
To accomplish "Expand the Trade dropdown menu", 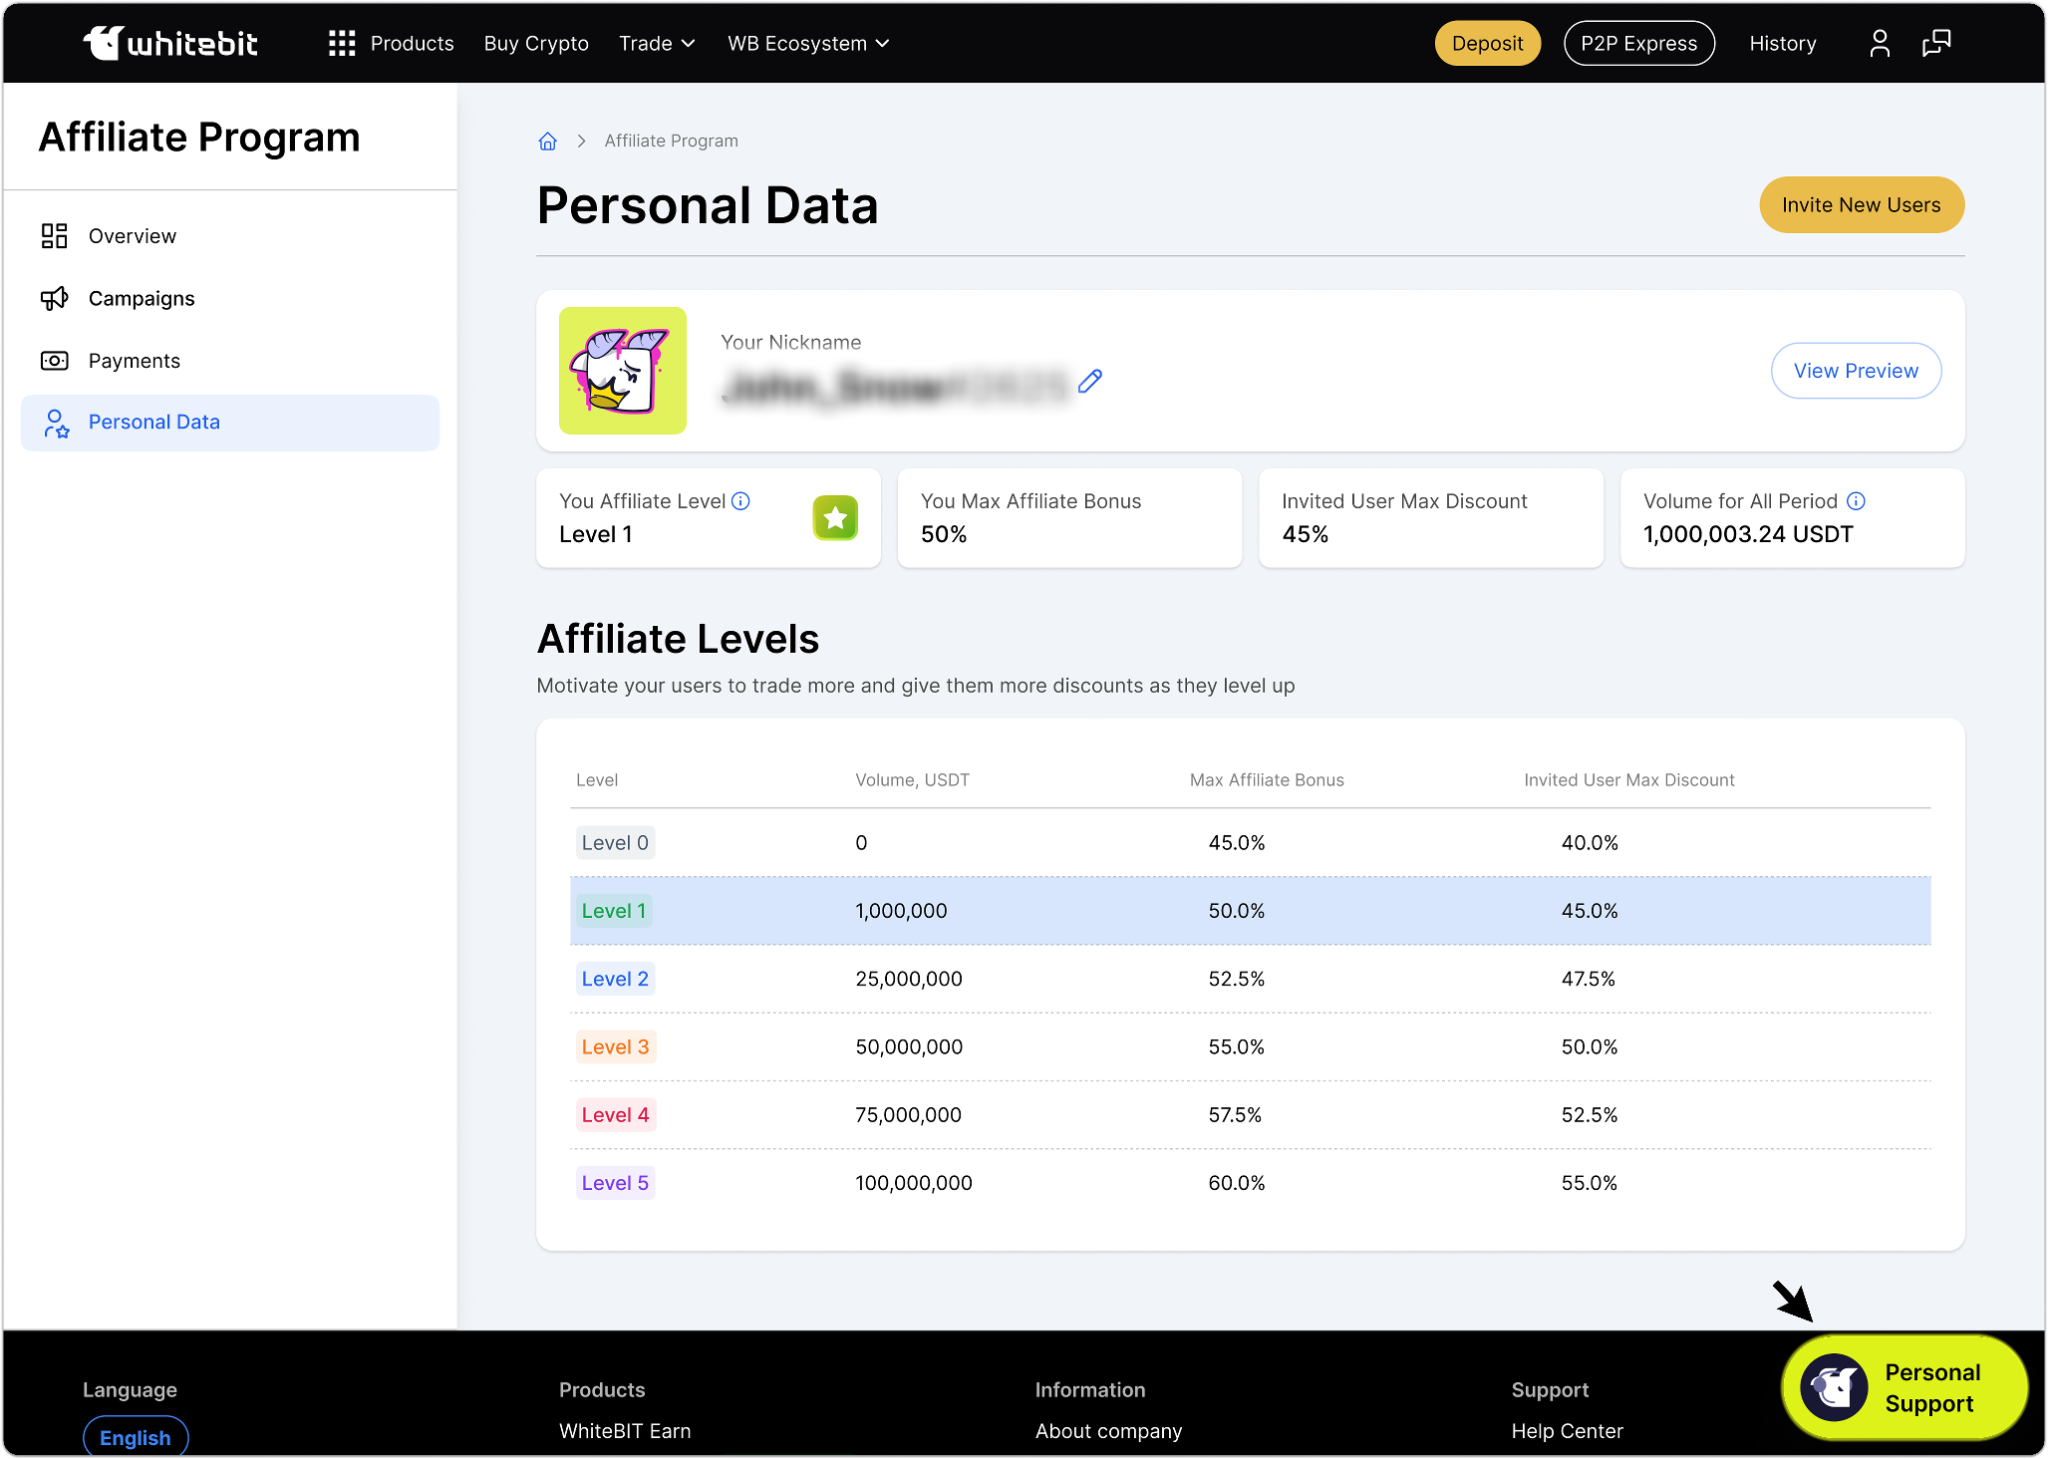I will [656, 43].
